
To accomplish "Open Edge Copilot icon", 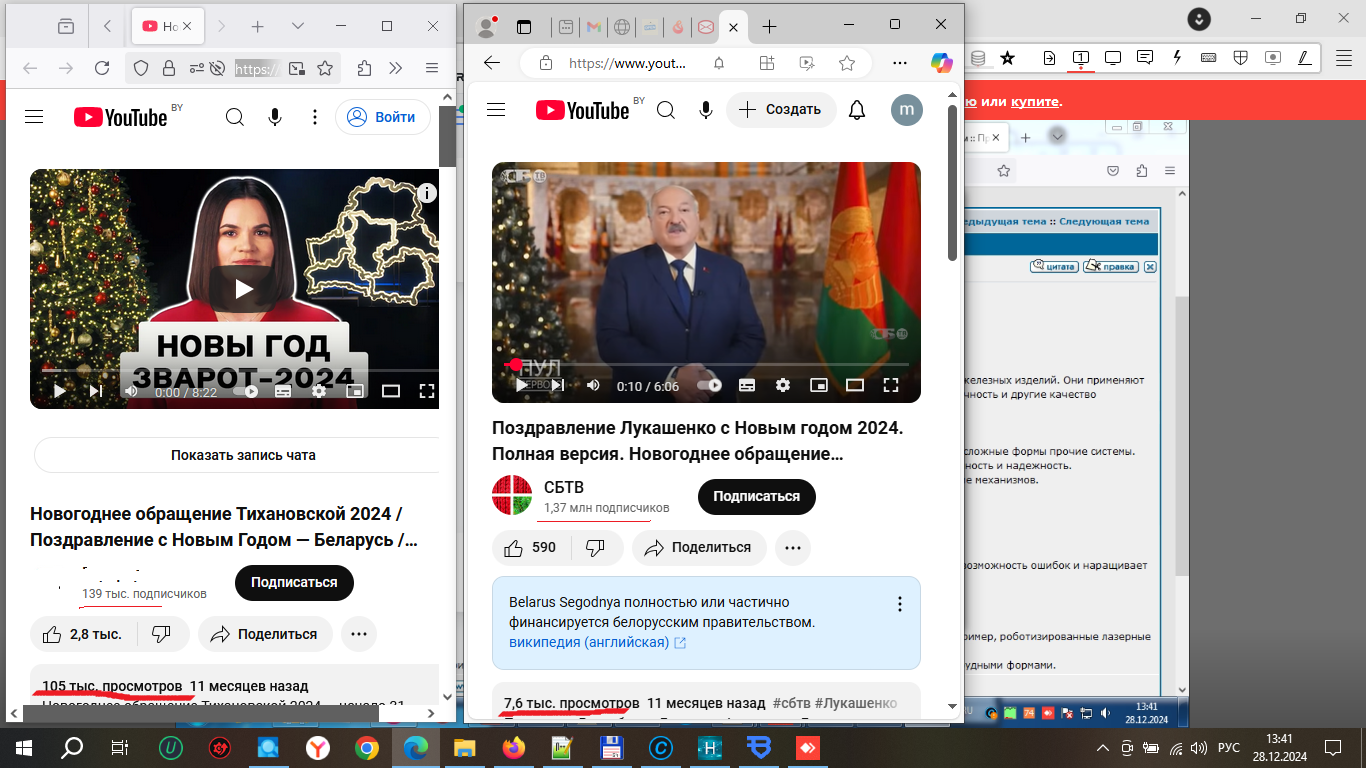I will [942, 63].
